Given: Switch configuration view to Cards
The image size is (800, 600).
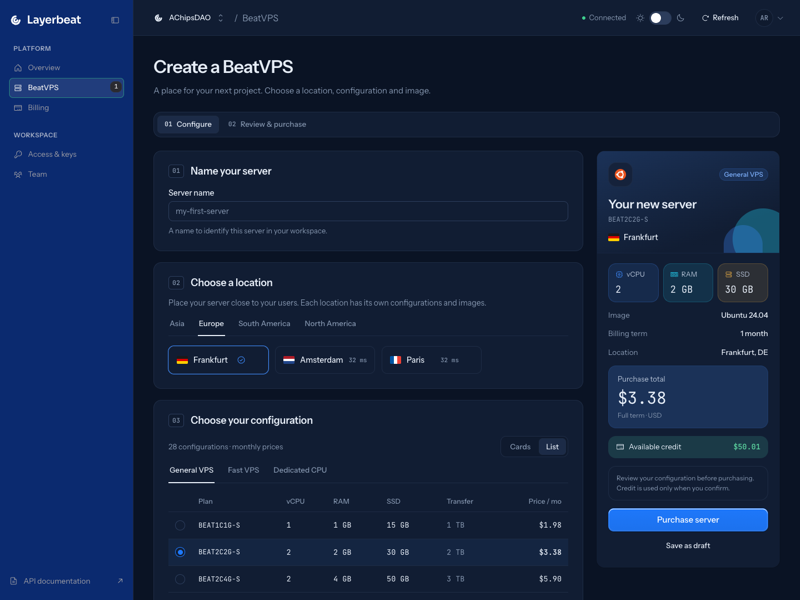Looking at the screenshot, I should pos(520,447).
